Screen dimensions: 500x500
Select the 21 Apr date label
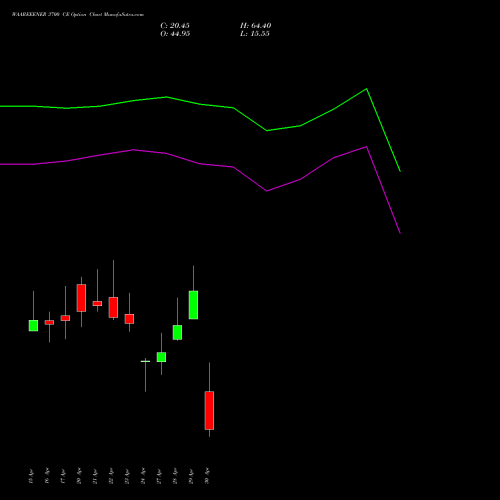[95, 476]
